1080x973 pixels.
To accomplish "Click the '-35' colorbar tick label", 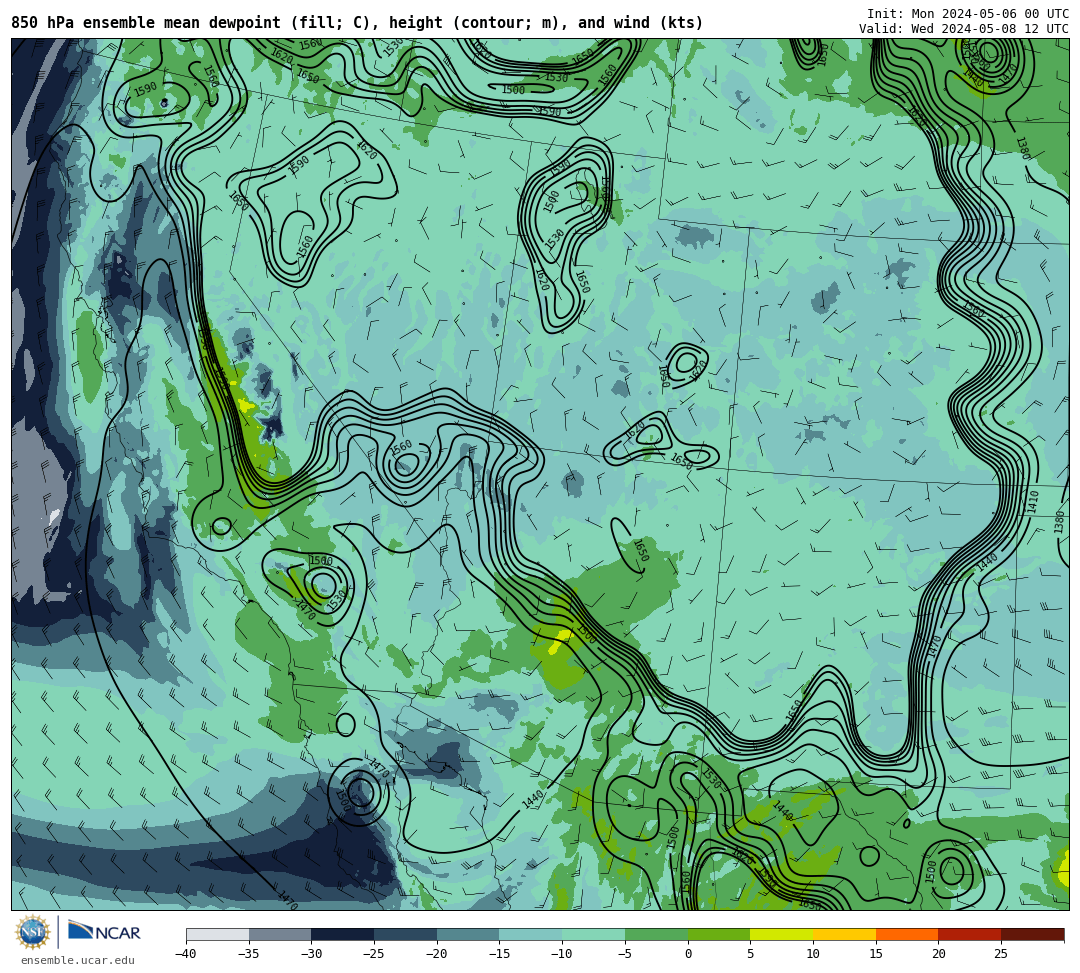I will [249, 954].
